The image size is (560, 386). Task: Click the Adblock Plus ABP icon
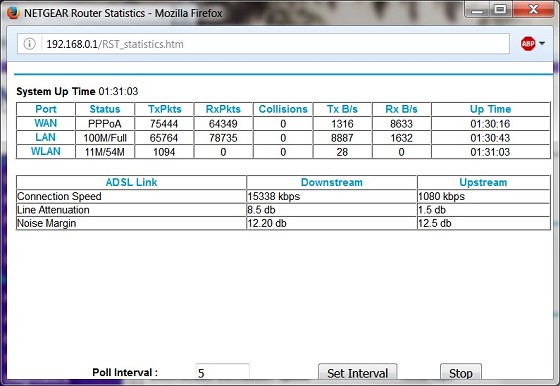(528, 44)
